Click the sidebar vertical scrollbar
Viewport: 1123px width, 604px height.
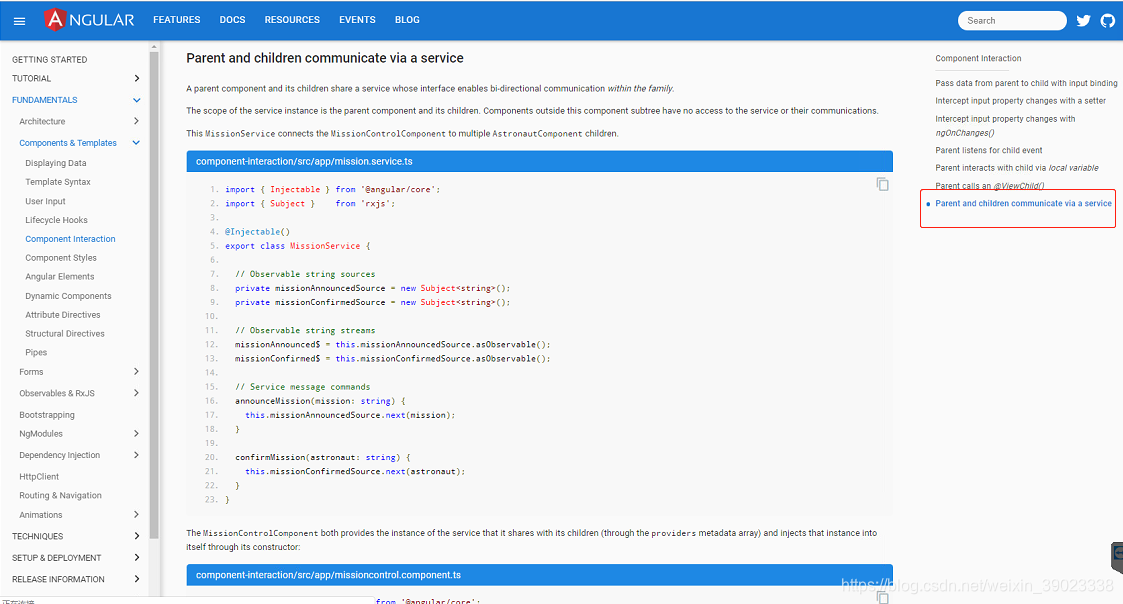154,294
